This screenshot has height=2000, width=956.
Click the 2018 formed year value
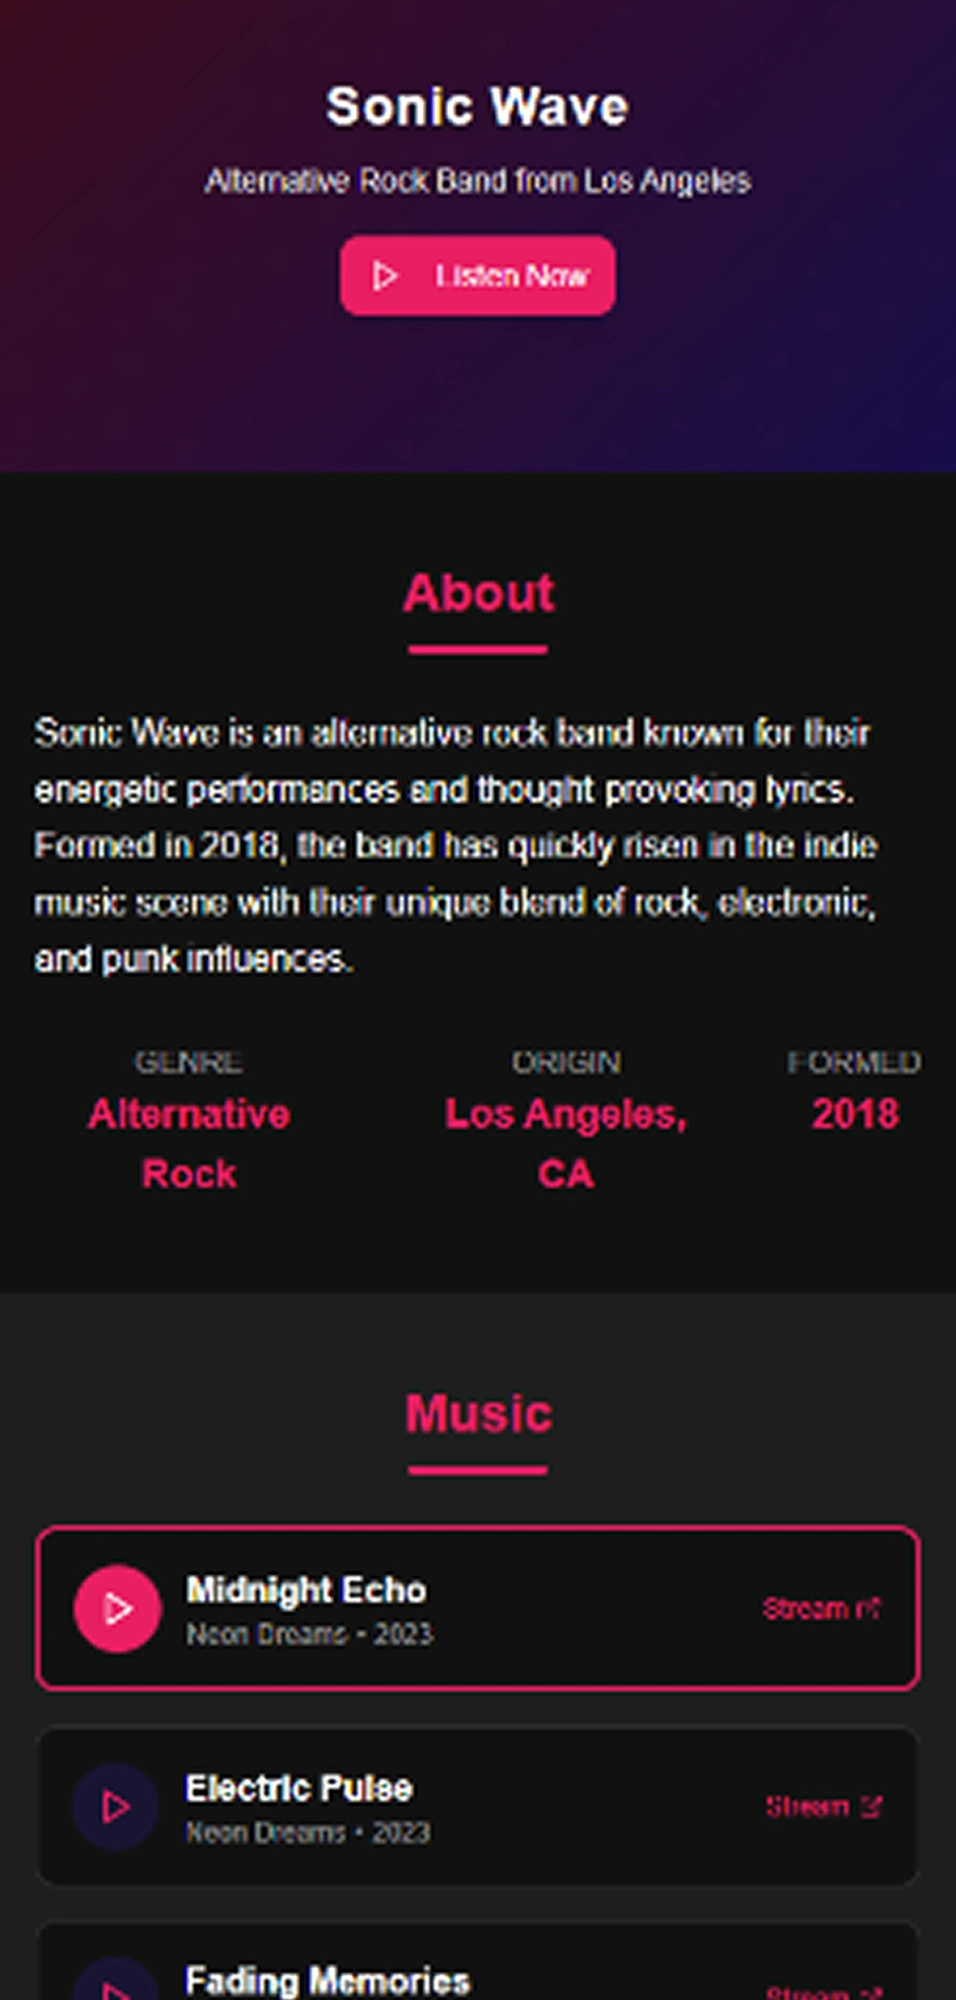coord(855,1114)
